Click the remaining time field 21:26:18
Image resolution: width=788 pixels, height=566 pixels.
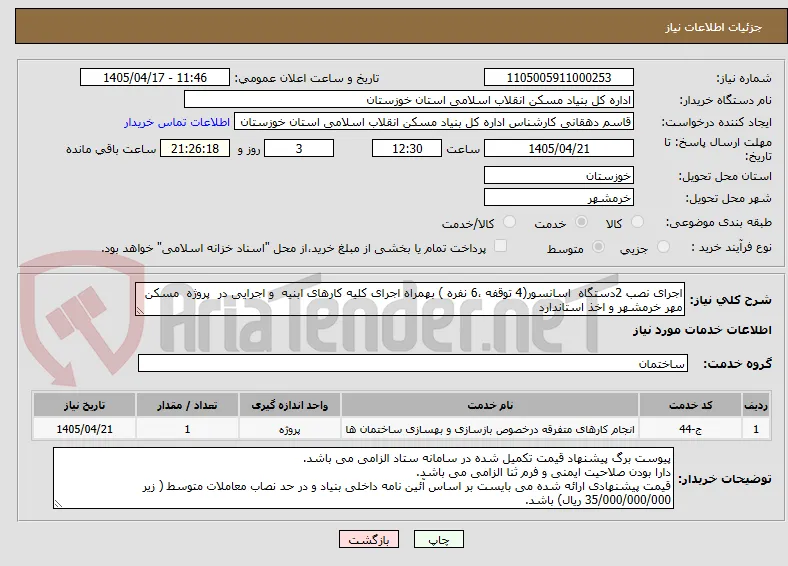coord(195,148)
